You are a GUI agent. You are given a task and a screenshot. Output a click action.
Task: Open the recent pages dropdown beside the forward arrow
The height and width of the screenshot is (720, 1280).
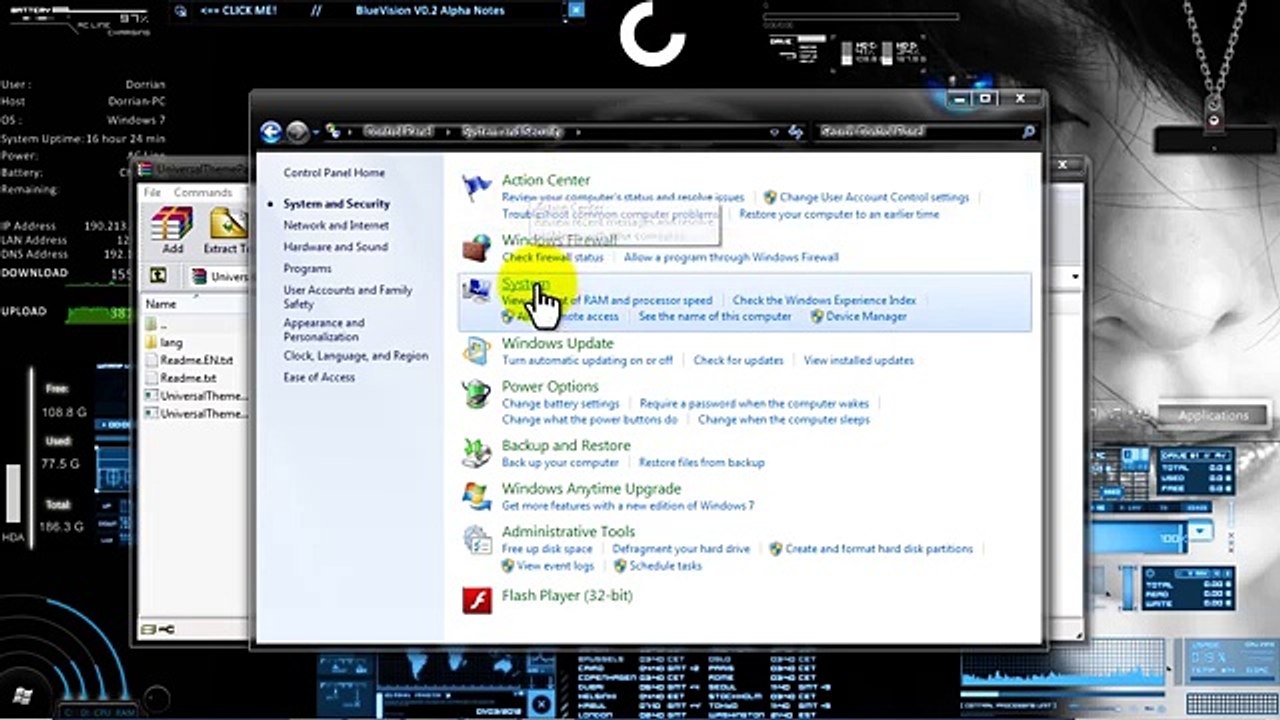pos(316,131)
